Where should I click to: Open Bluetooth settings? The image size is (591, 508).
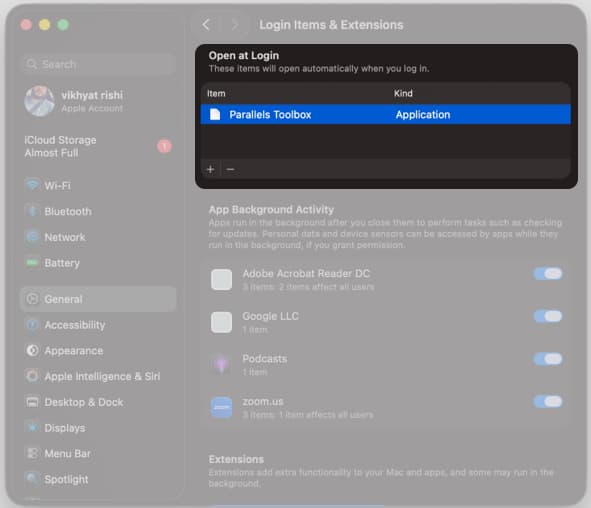click(x=98, y=211)
